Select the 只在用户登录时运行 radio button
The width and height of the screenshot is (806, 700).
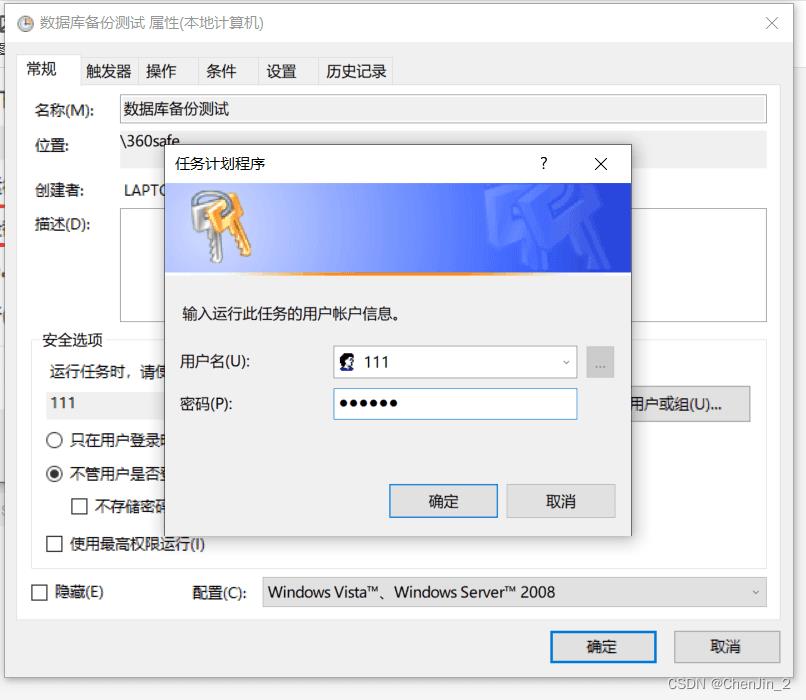[x=54, y=440]
